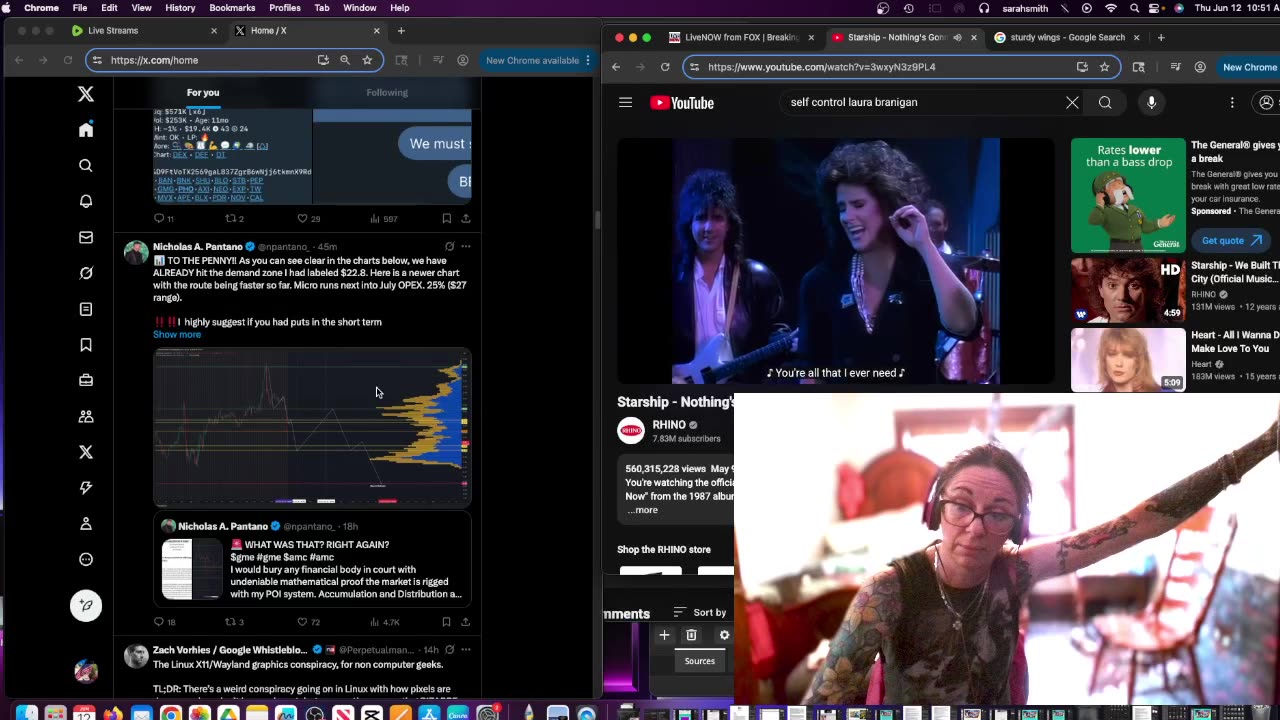
Task: Share the Pantano post
Action: 465,622
